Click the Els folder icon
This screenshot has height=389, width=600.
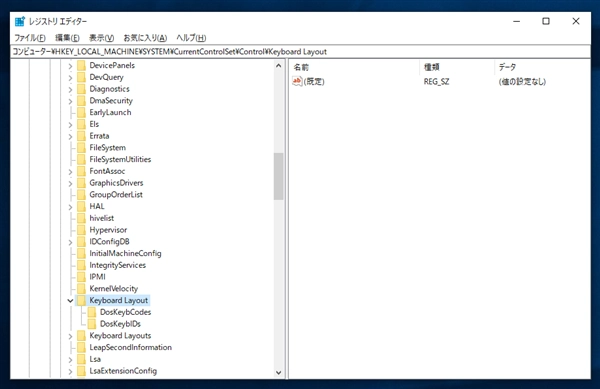pyautogui.click(x=81, y=124)
